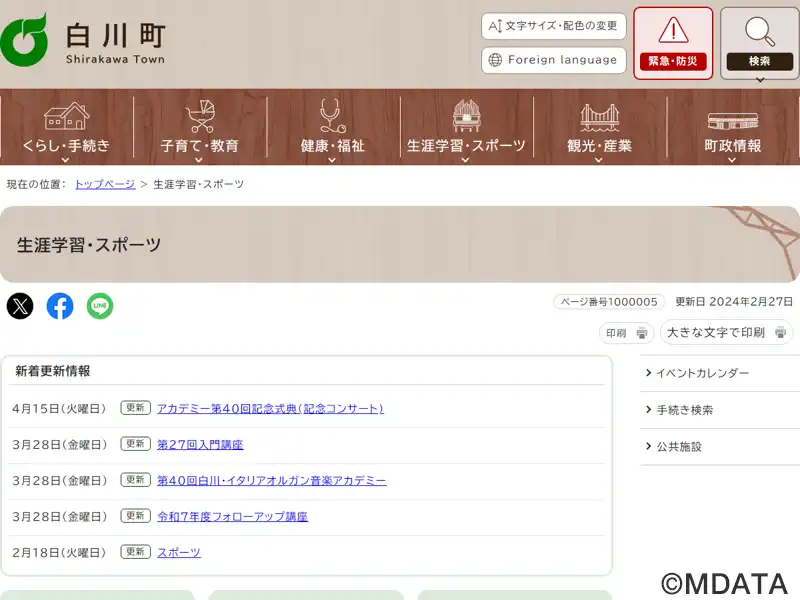
Task: Select the ページ番号1000005 label
Action: coord(609,302)
